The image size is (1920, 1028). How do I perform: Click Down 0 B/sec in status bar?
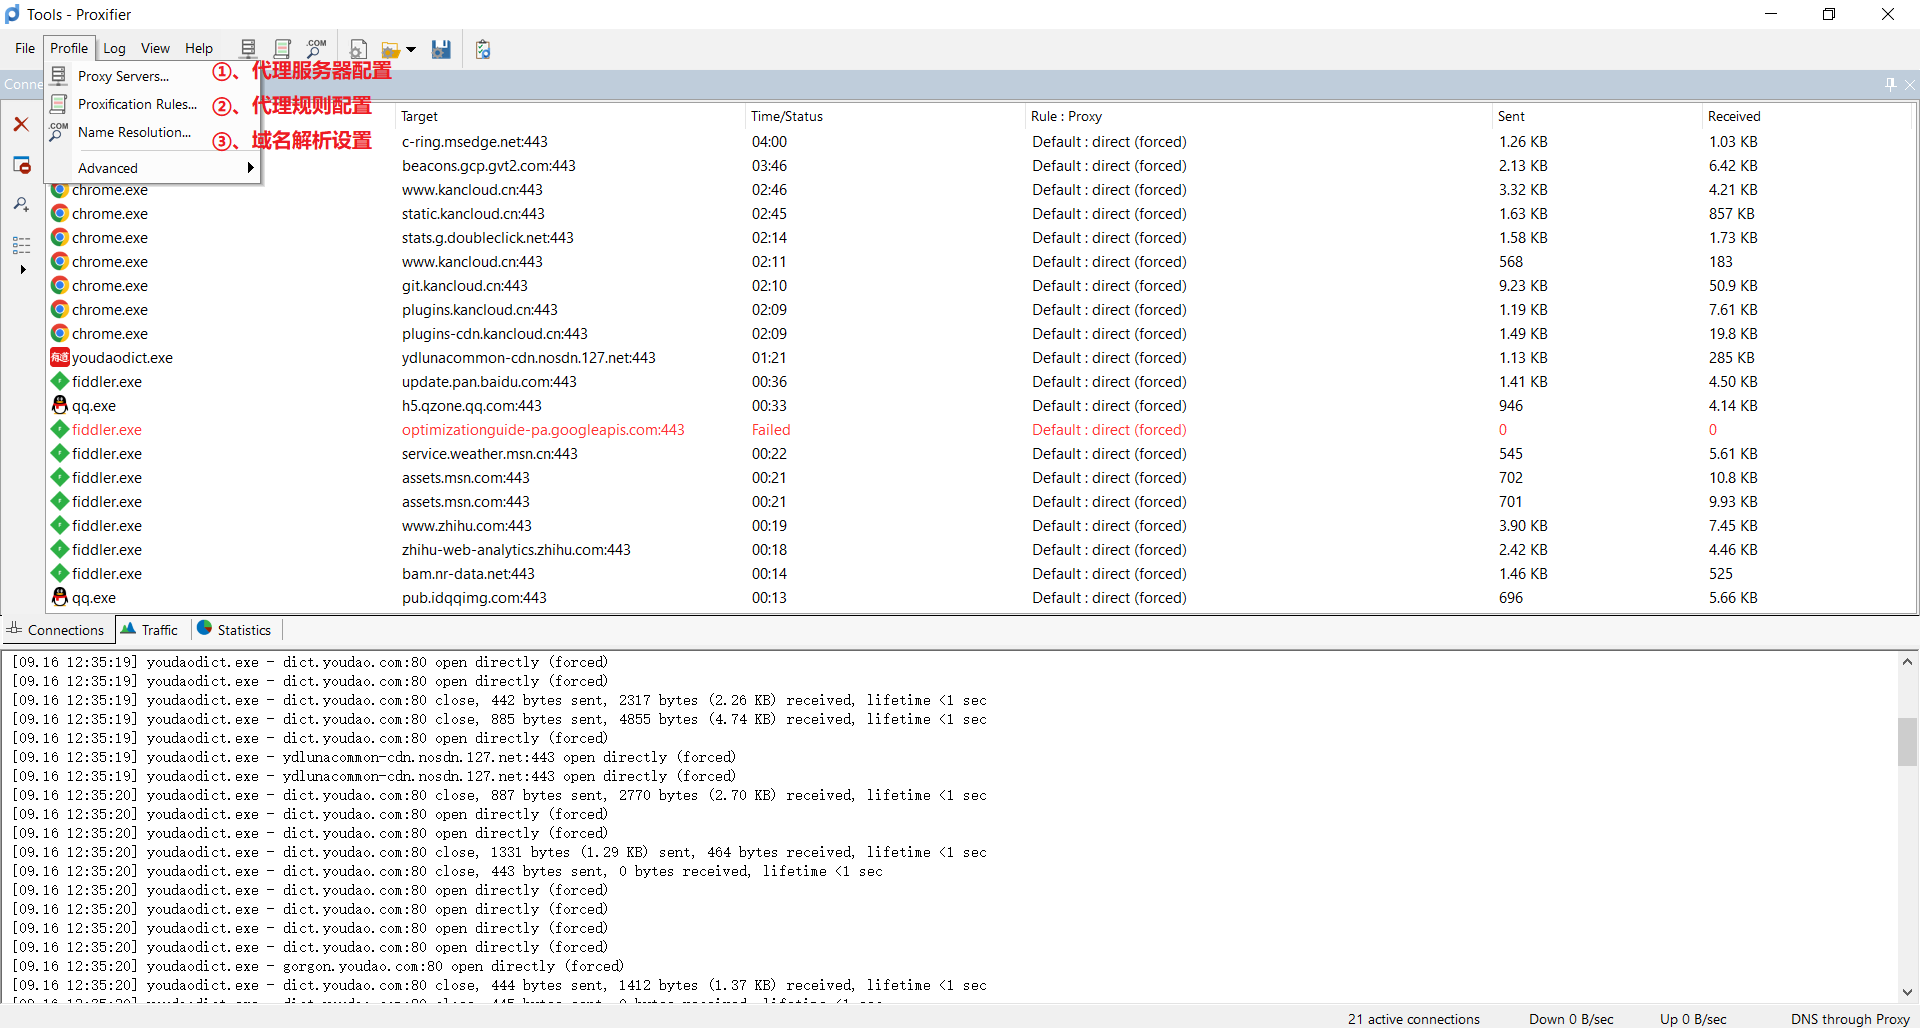tap(1571, 1019)
